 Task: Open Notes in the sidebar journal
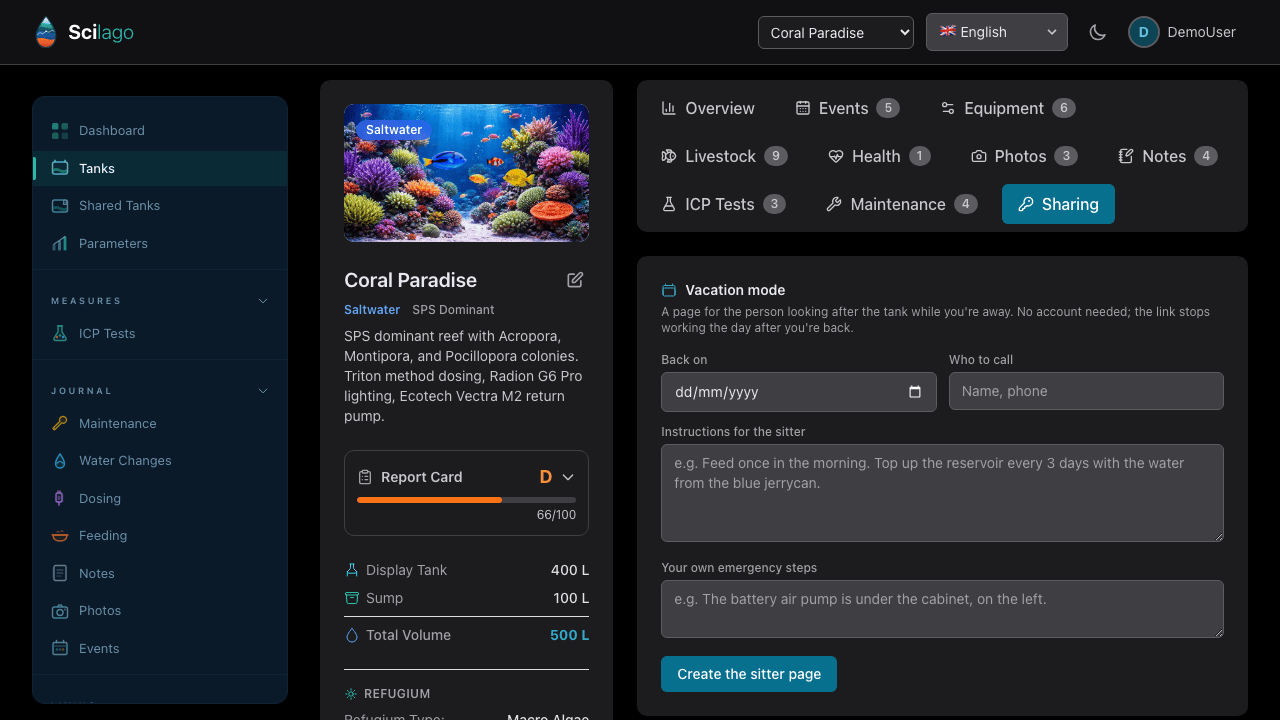tap(160, 574)
